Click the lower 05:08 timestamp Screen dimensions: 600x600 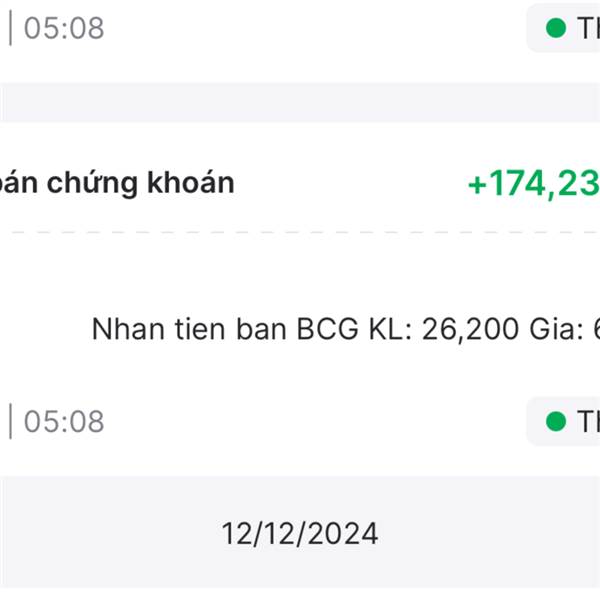[x=64, y=421]
